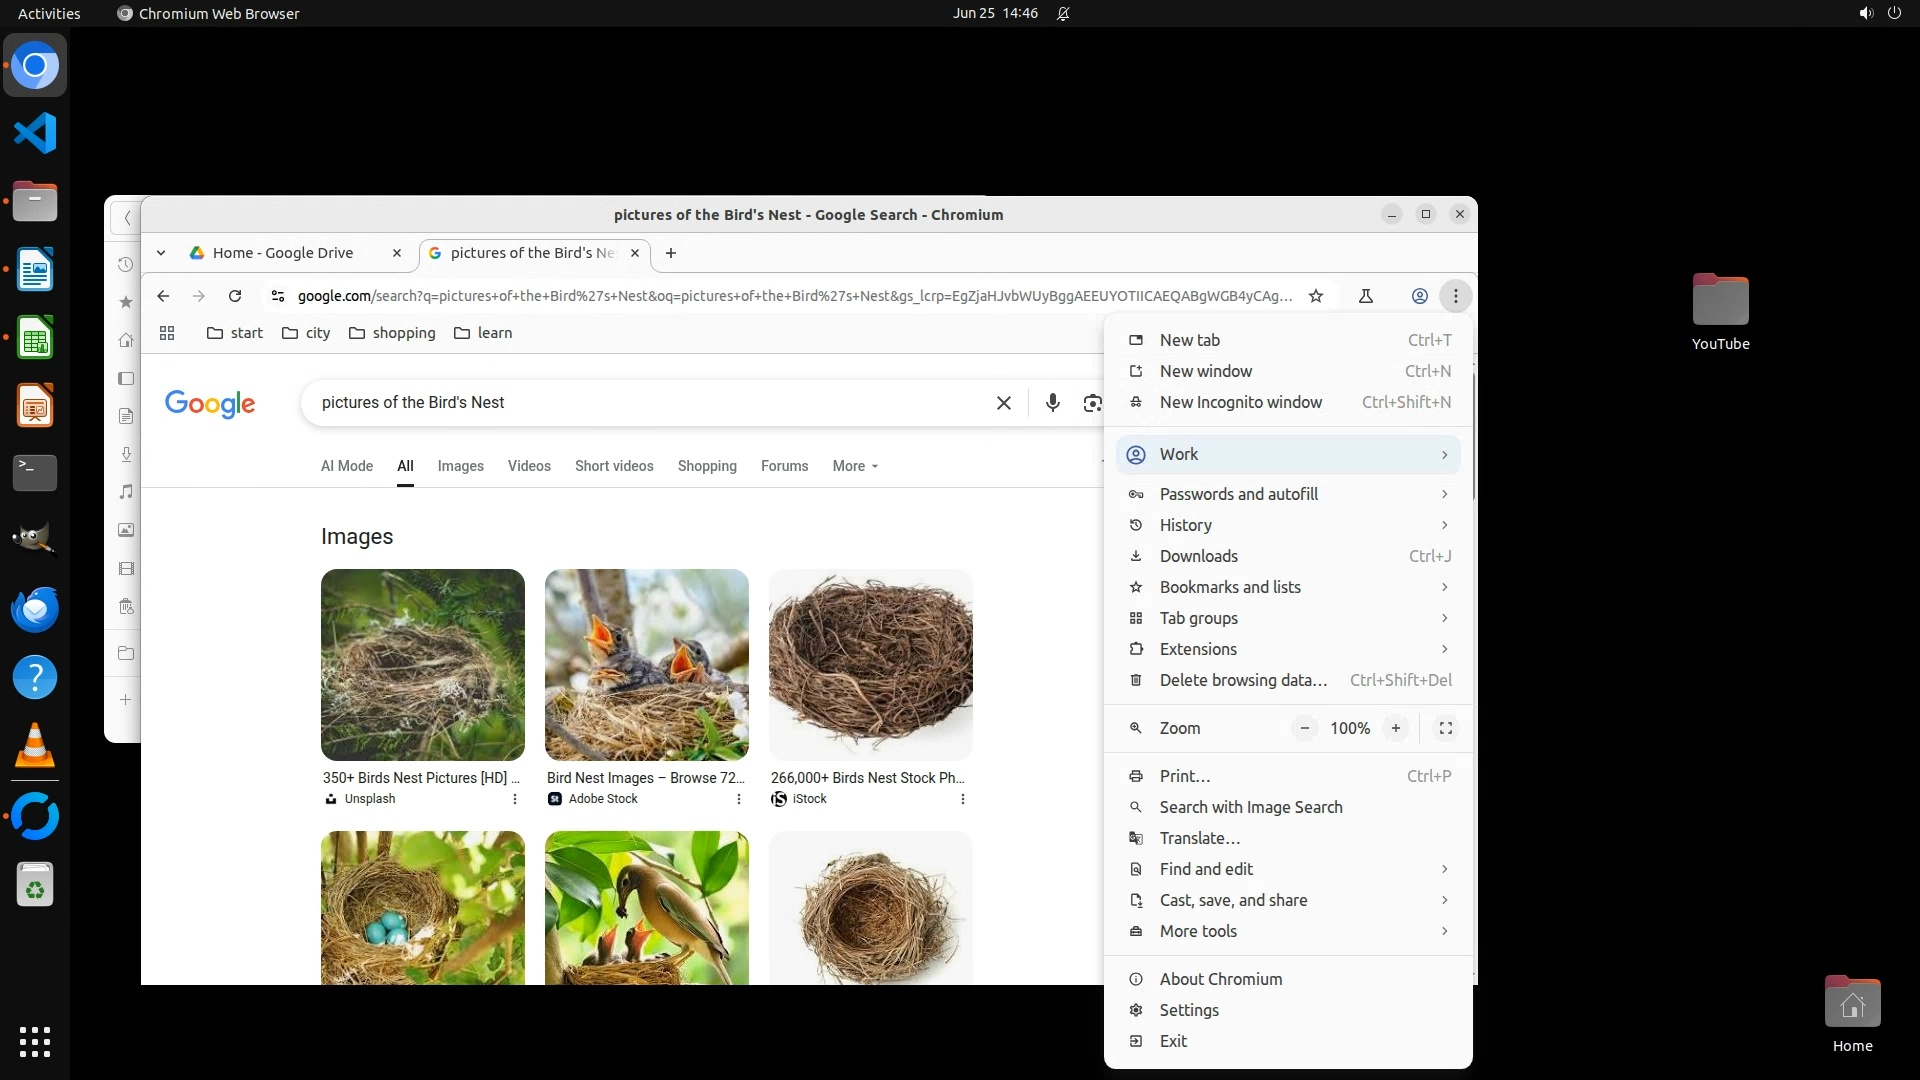
Task: Reload the current page
Action: coord(235,296)
